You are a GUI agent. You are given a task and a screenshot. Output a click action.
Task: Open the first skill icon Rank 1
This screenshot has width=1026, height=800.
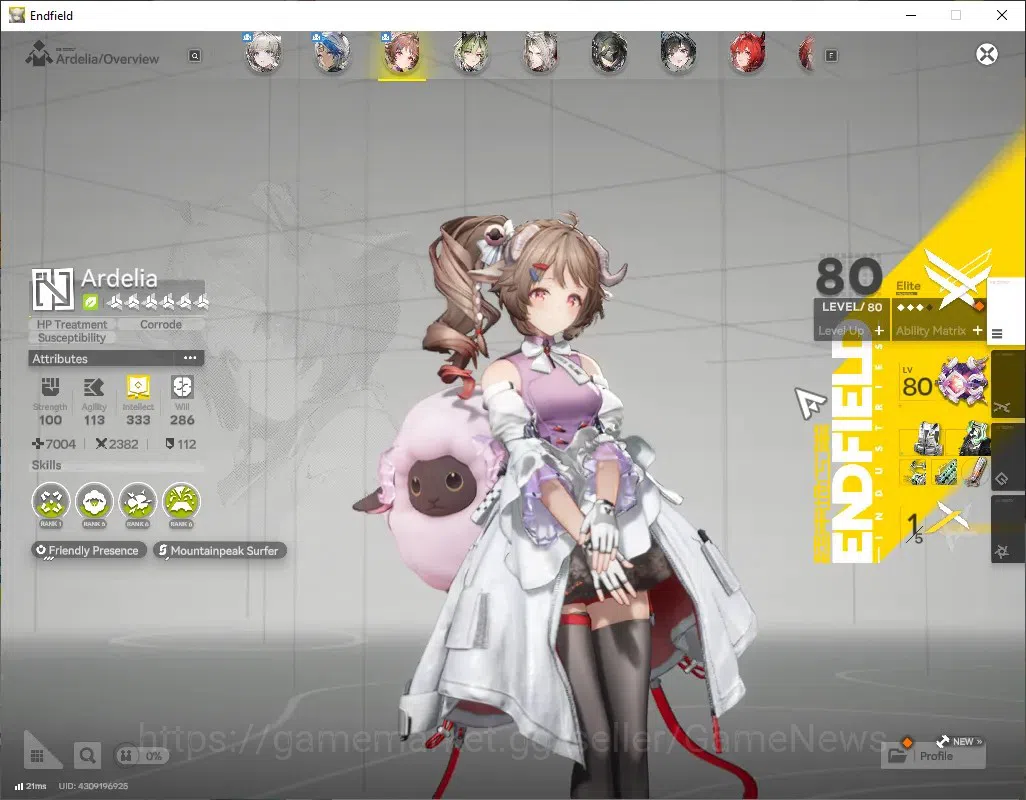(51, 502)
